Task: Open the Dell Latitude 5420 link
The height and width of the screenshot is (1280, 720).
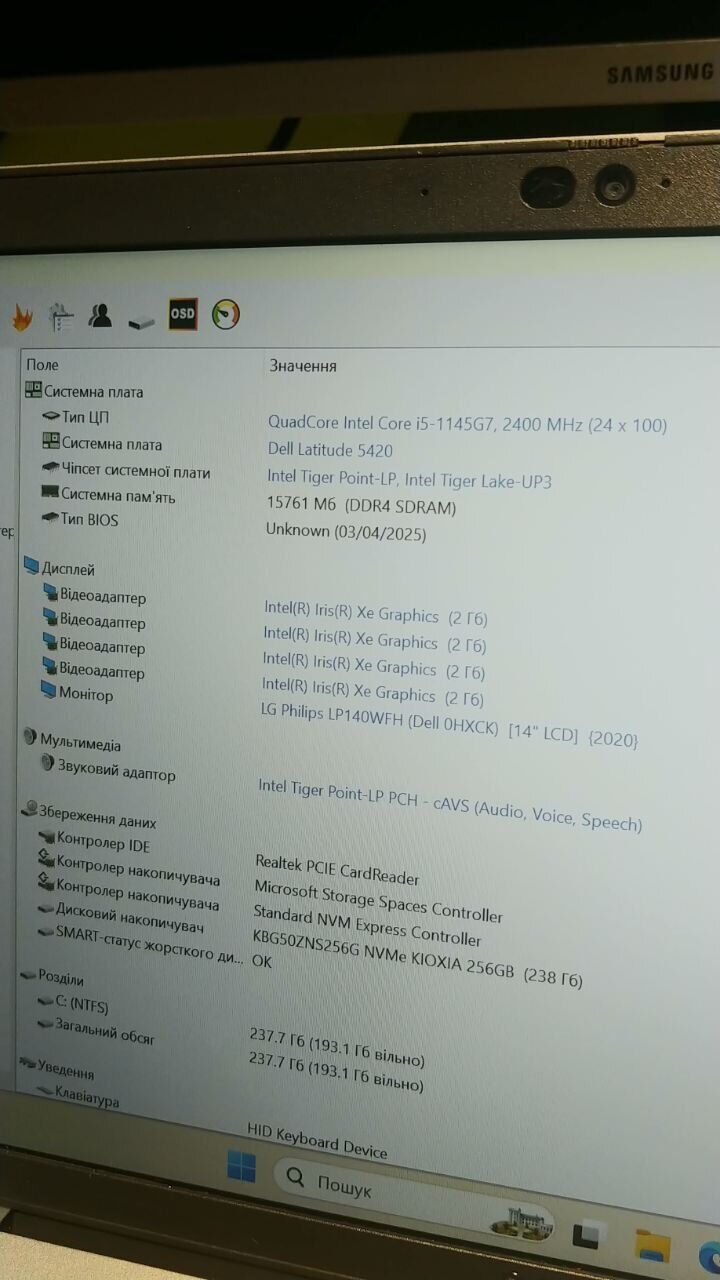Action: click(330, 451)
